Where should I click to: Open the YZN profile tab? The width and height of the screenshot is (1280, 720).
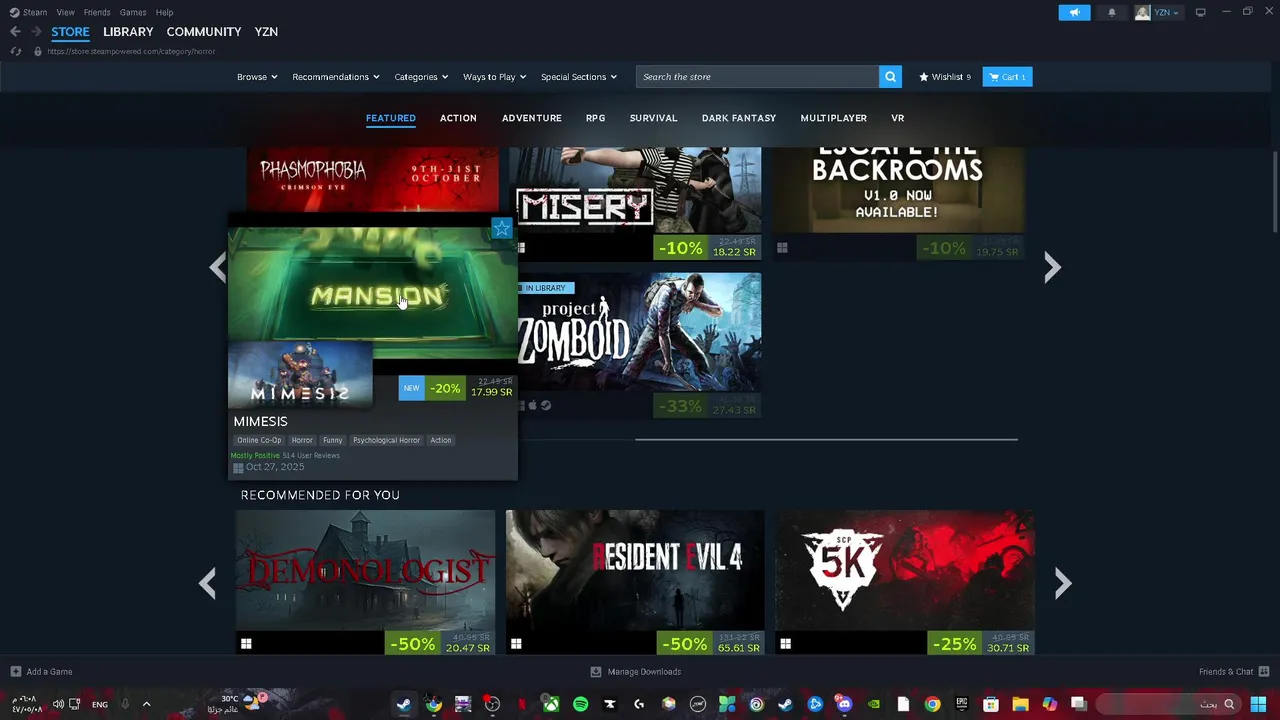tap(266, 32)
